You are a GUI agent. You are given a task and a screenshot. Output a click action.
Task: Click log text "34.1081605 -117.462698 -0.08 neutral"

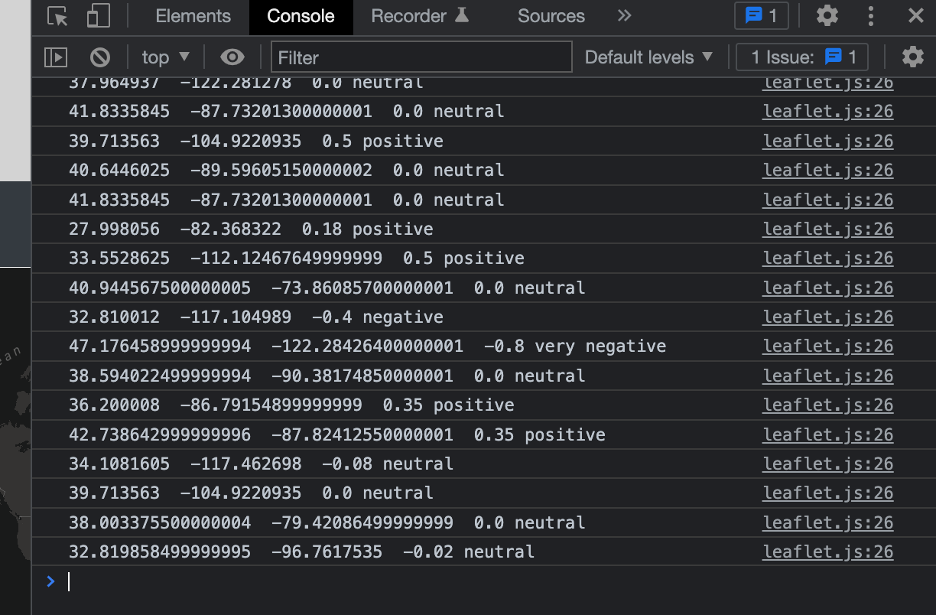(261, 464)
